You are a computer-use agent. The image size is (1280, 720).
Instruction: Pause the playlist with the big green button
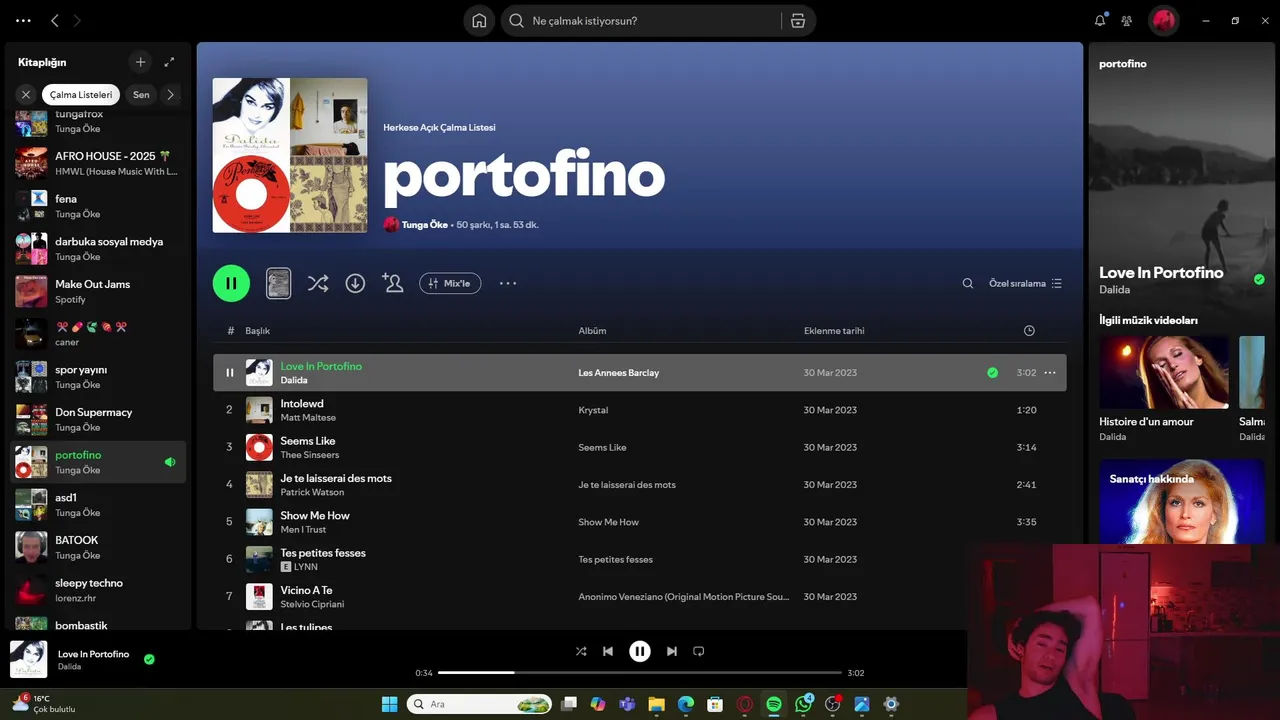pos(231,283)
